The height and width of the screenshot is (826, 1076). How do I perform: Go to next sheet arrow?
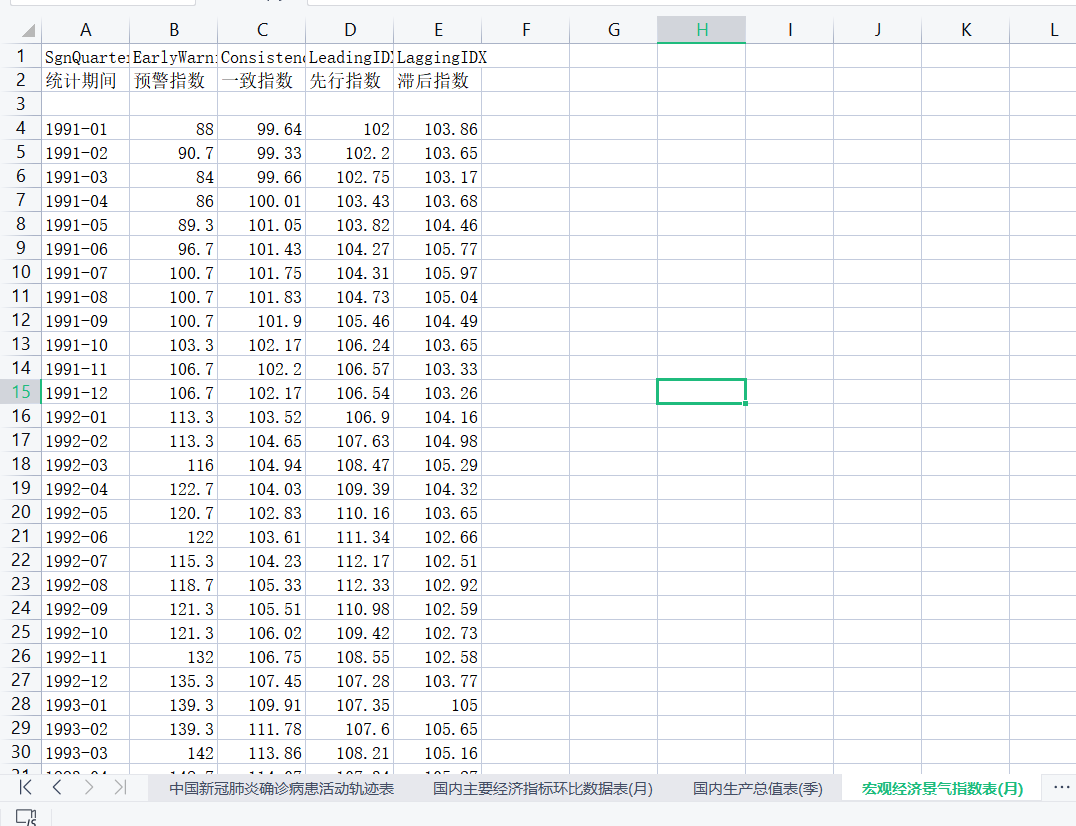(x=89, y=787)
